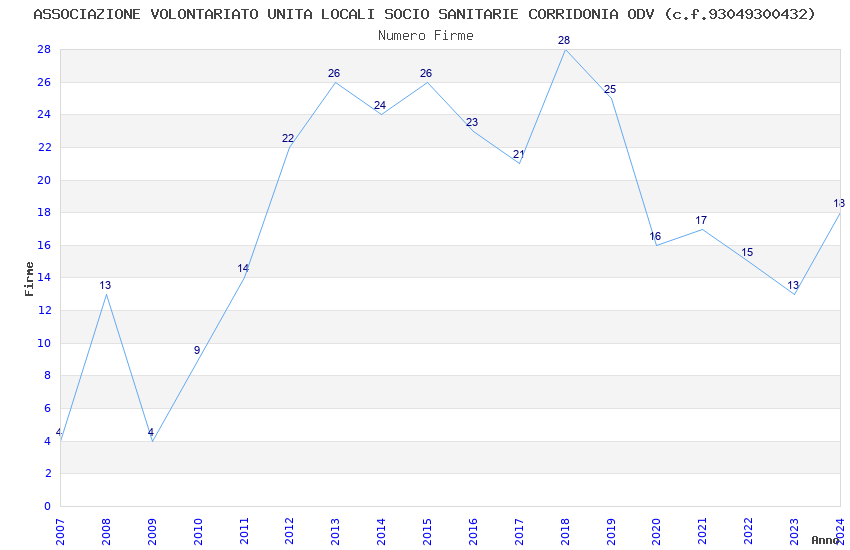Select the 2009 data point labeled 4
850x550 pixels.
(x=151, y=432)
